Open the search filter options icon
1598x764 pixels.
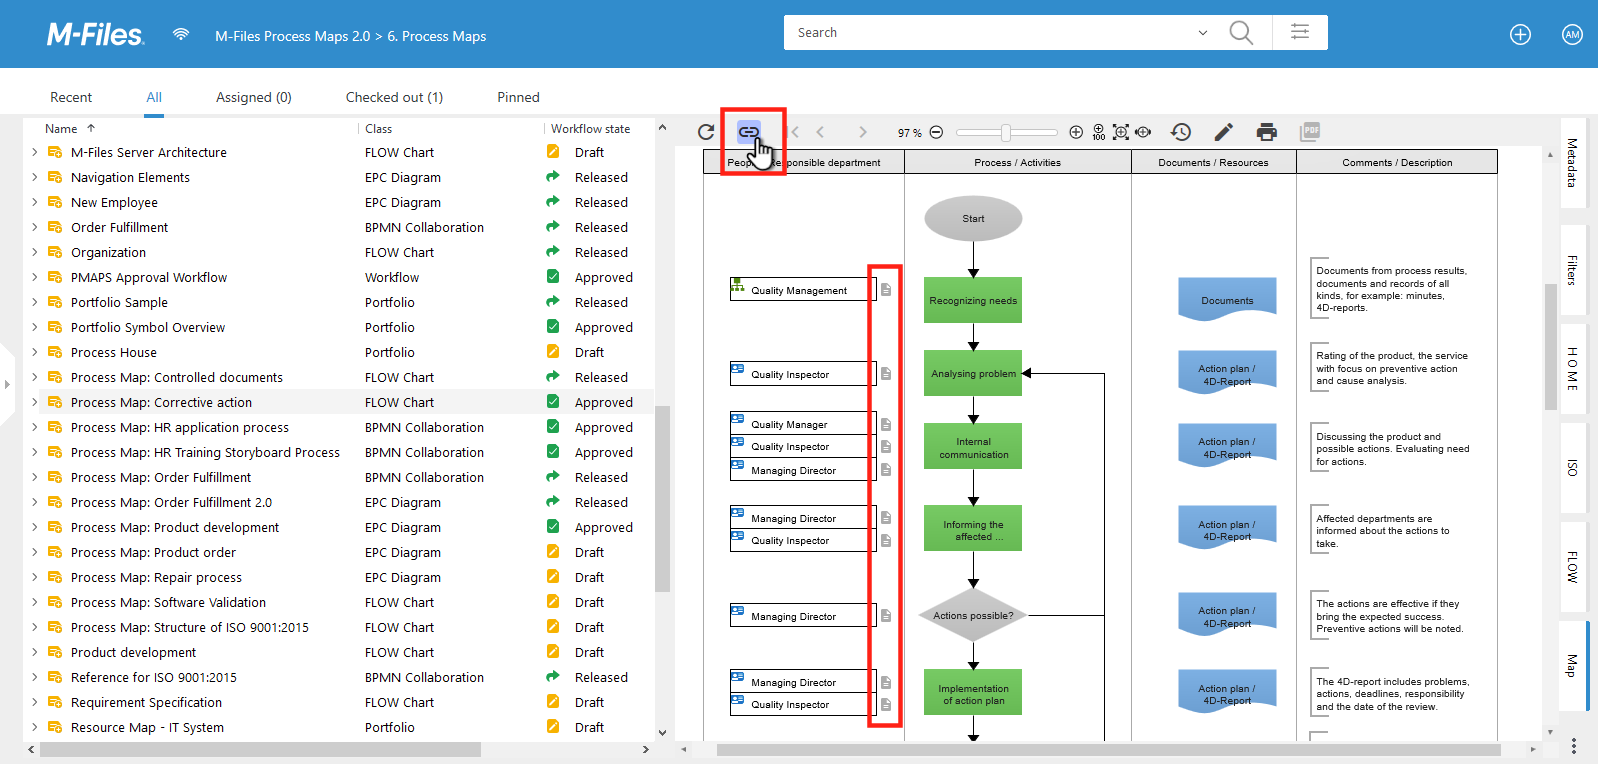(x=1300, y=32)
